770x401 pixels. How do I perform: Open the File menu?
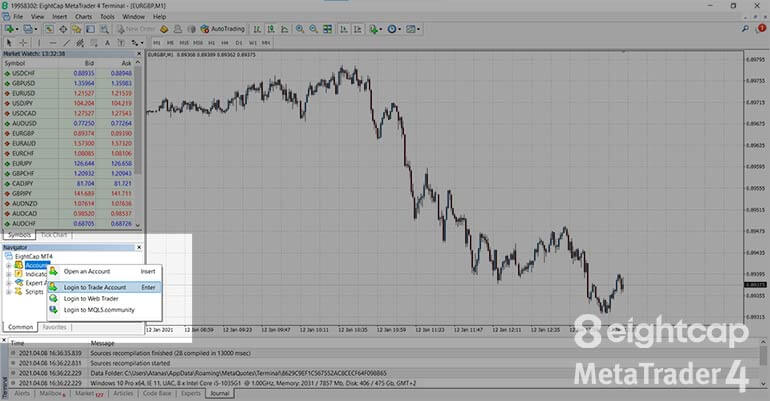tap(18, 17)
